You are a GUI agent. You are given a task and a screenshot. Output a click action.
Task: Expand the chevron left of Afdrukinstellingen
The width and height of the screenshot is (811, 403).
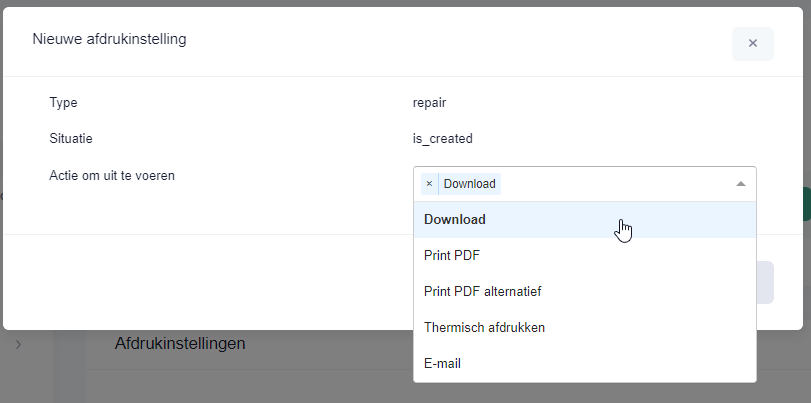[x=19, y=344]
